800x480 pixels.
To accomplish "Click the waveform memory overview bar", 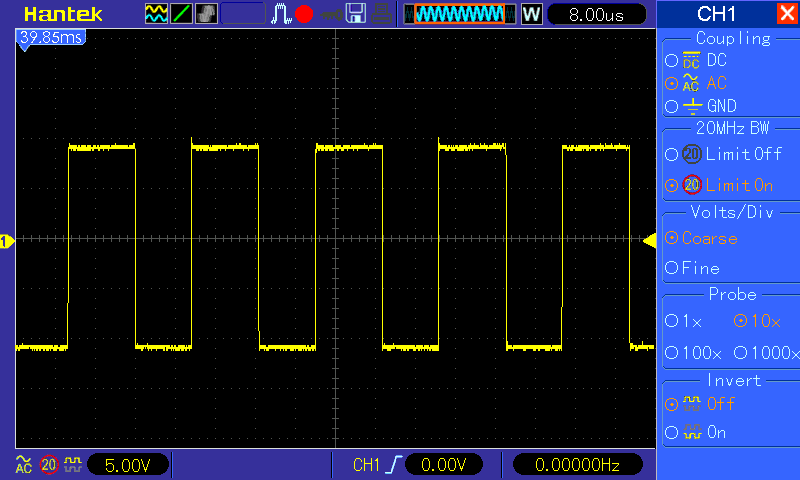I will (x=460, y=14).
